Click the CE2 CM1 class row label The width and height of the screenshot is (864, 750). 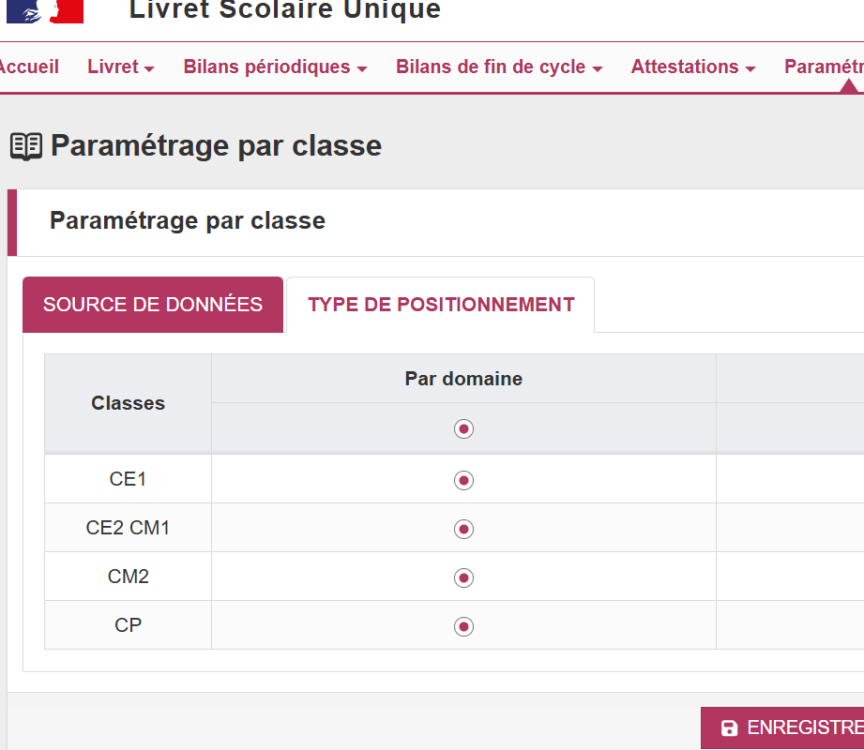point(128,528)
